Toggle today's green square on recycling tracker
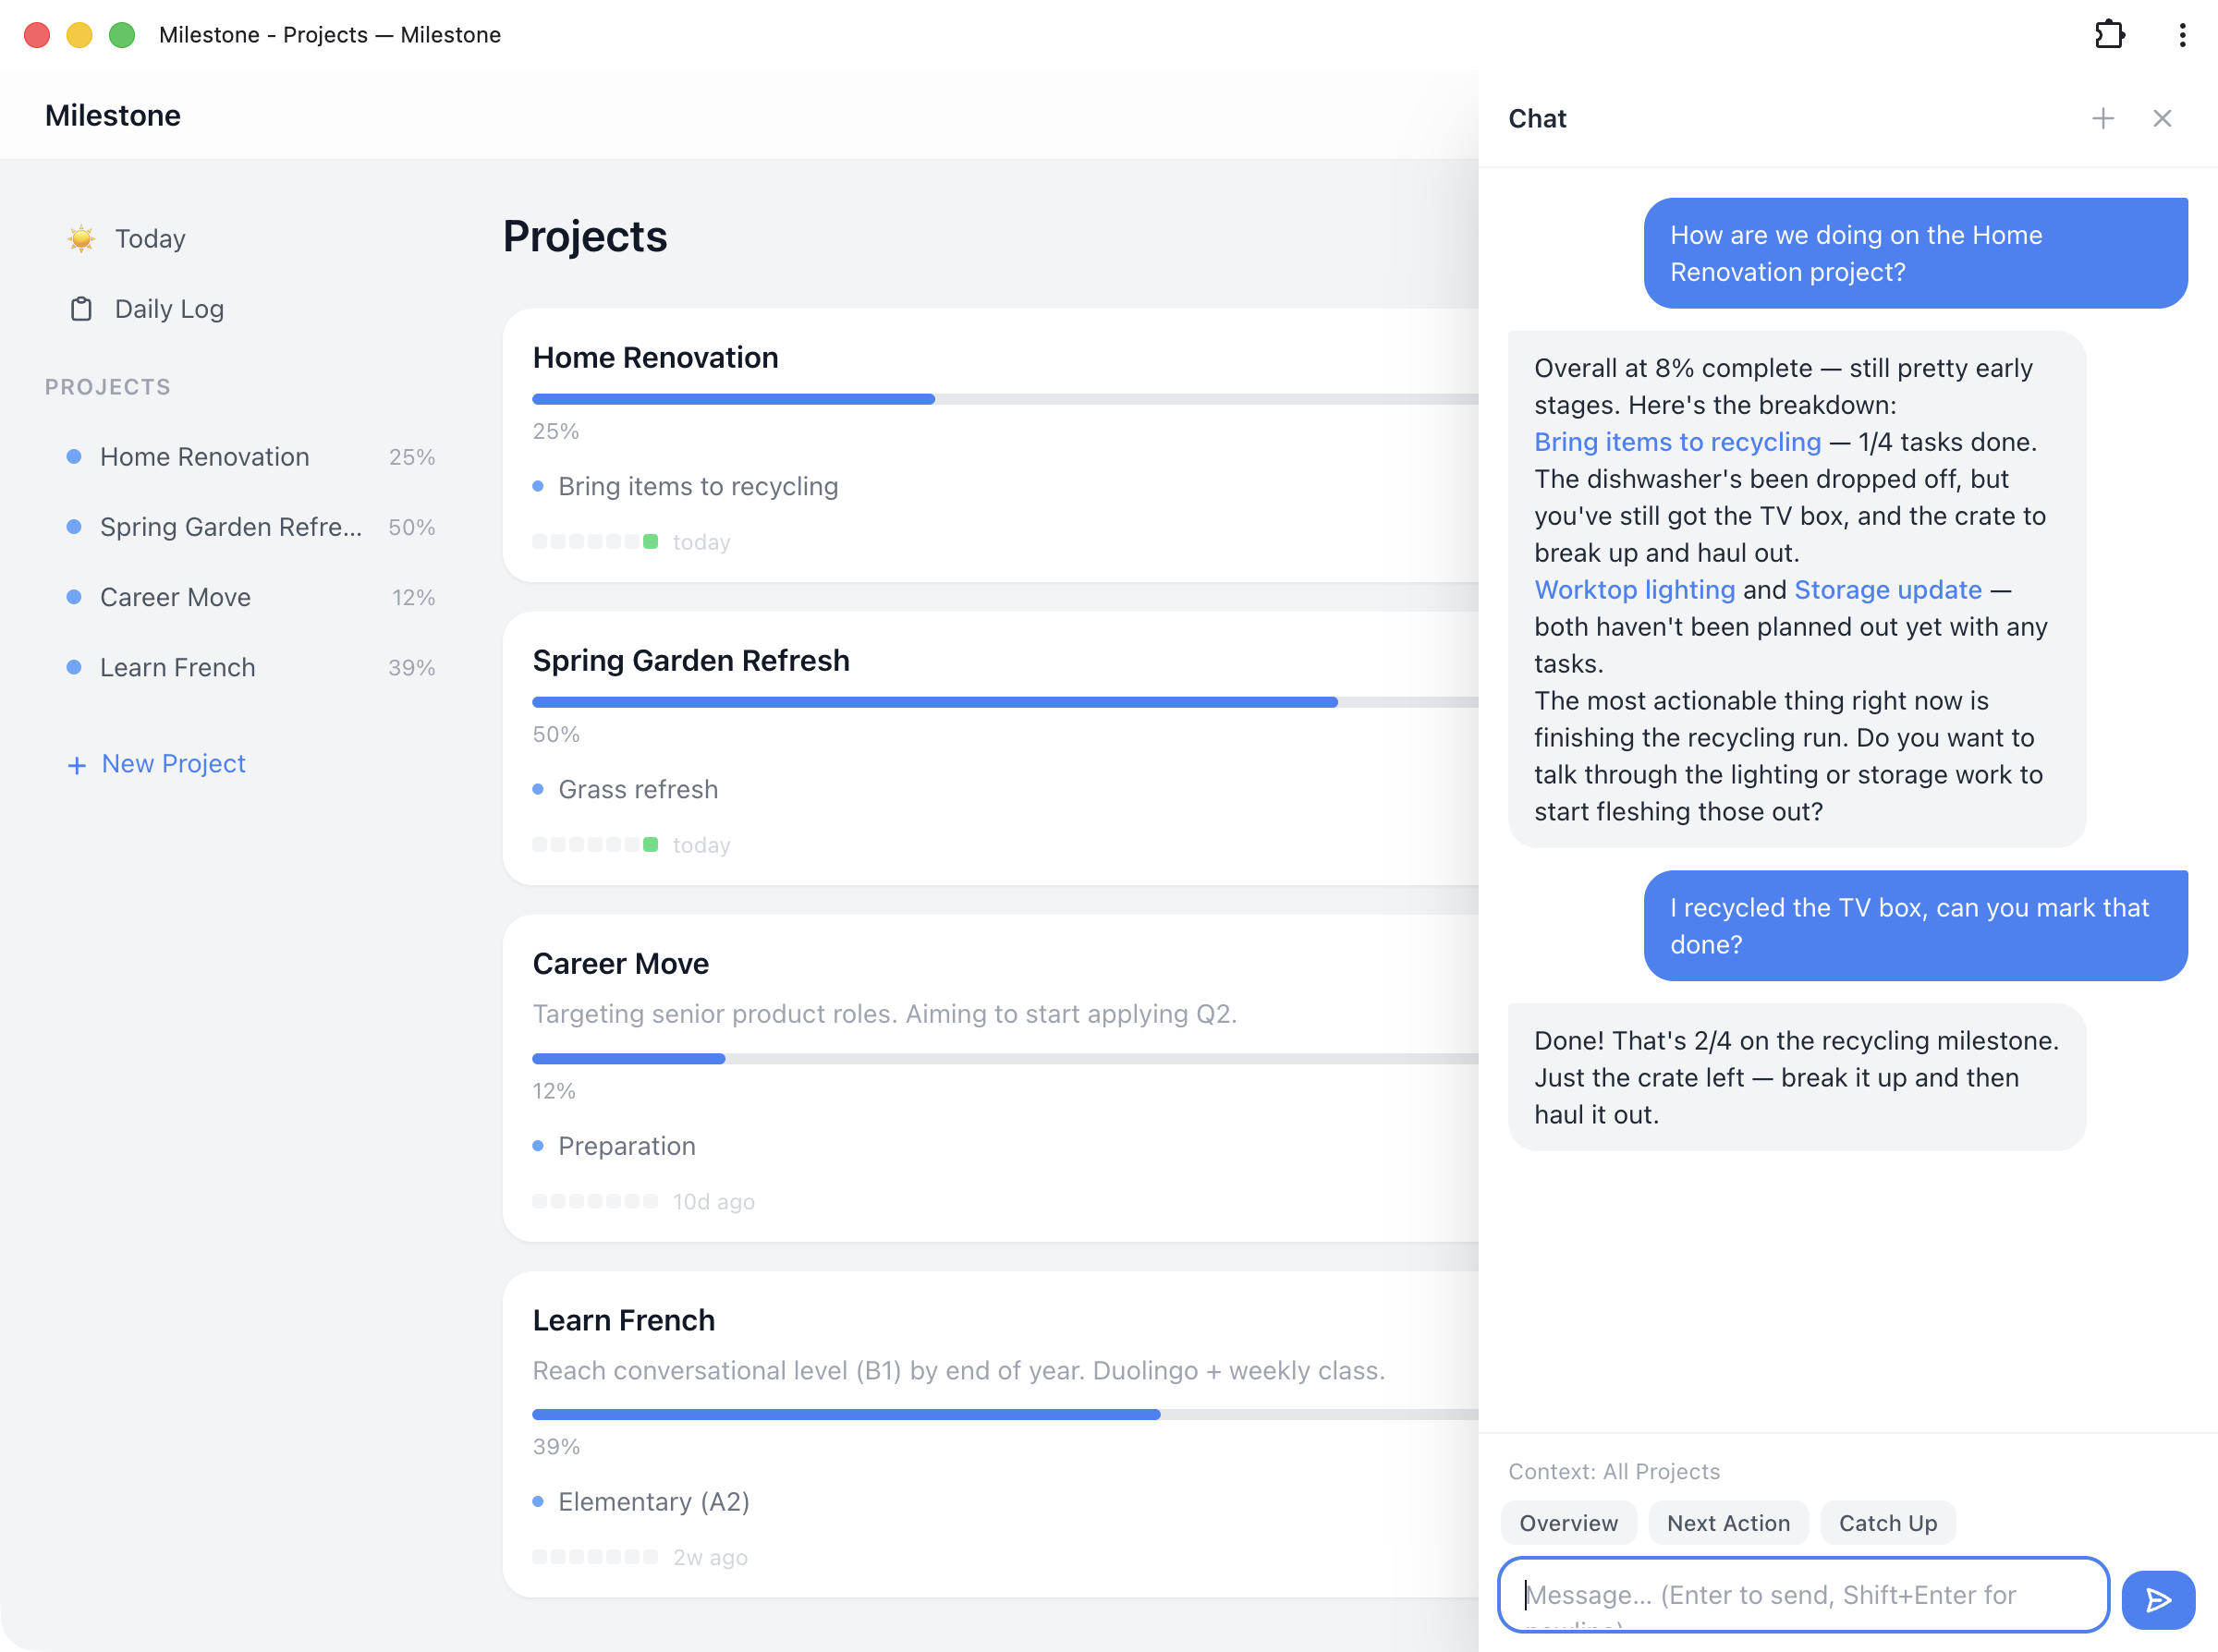The image size is (2218, 1652). [x=652, y=541]
